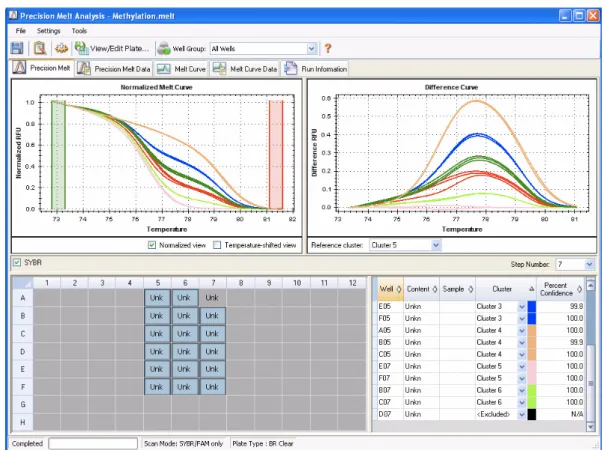The image size is (604, 450).
Task: Open the Settings menu
Action: point(49,31)
